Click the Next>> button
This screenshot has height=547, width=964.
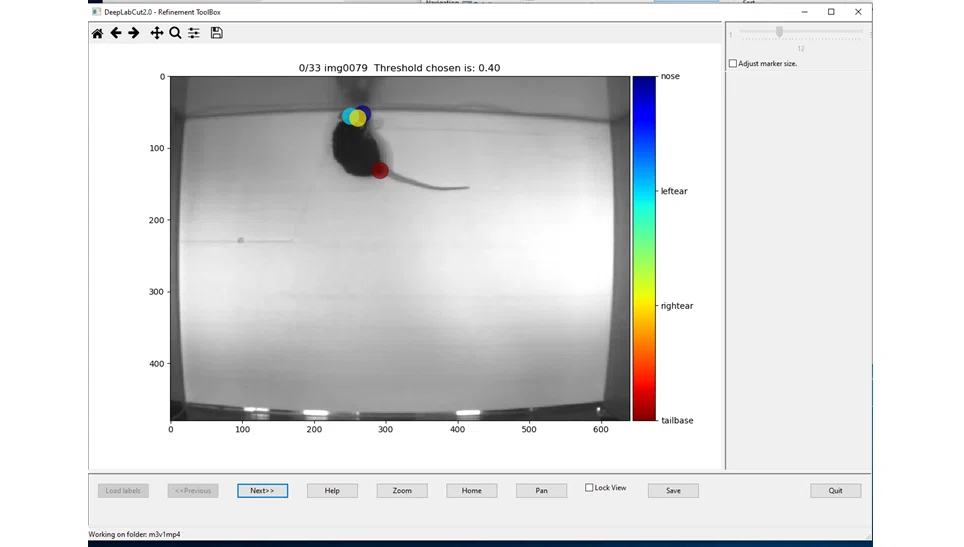263,490
